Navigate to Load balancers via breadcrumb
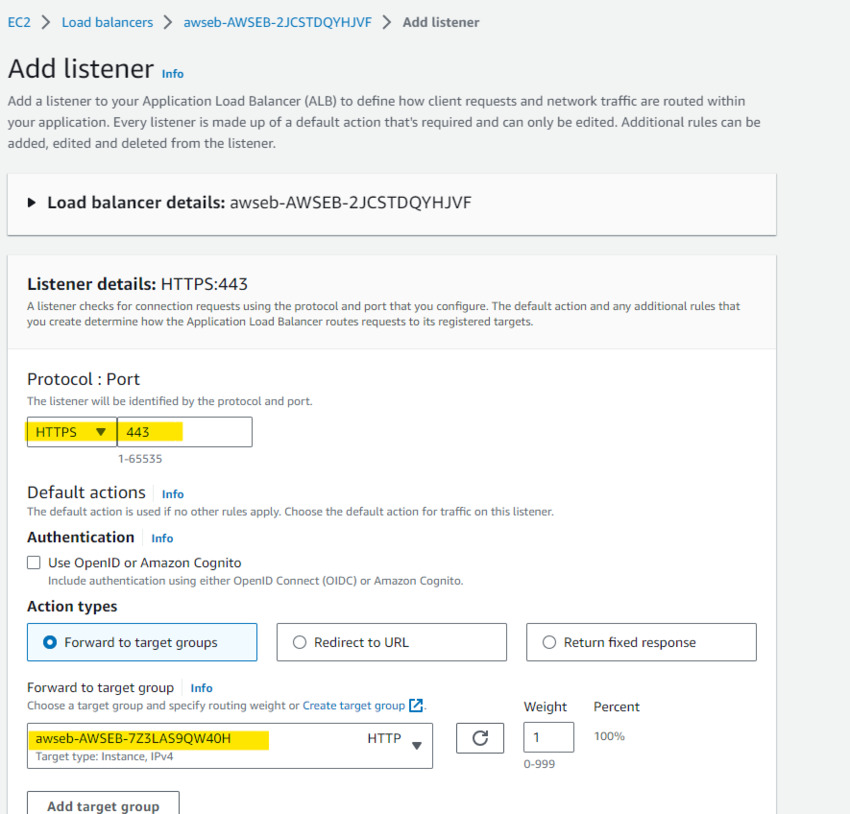 pos(107,21)
